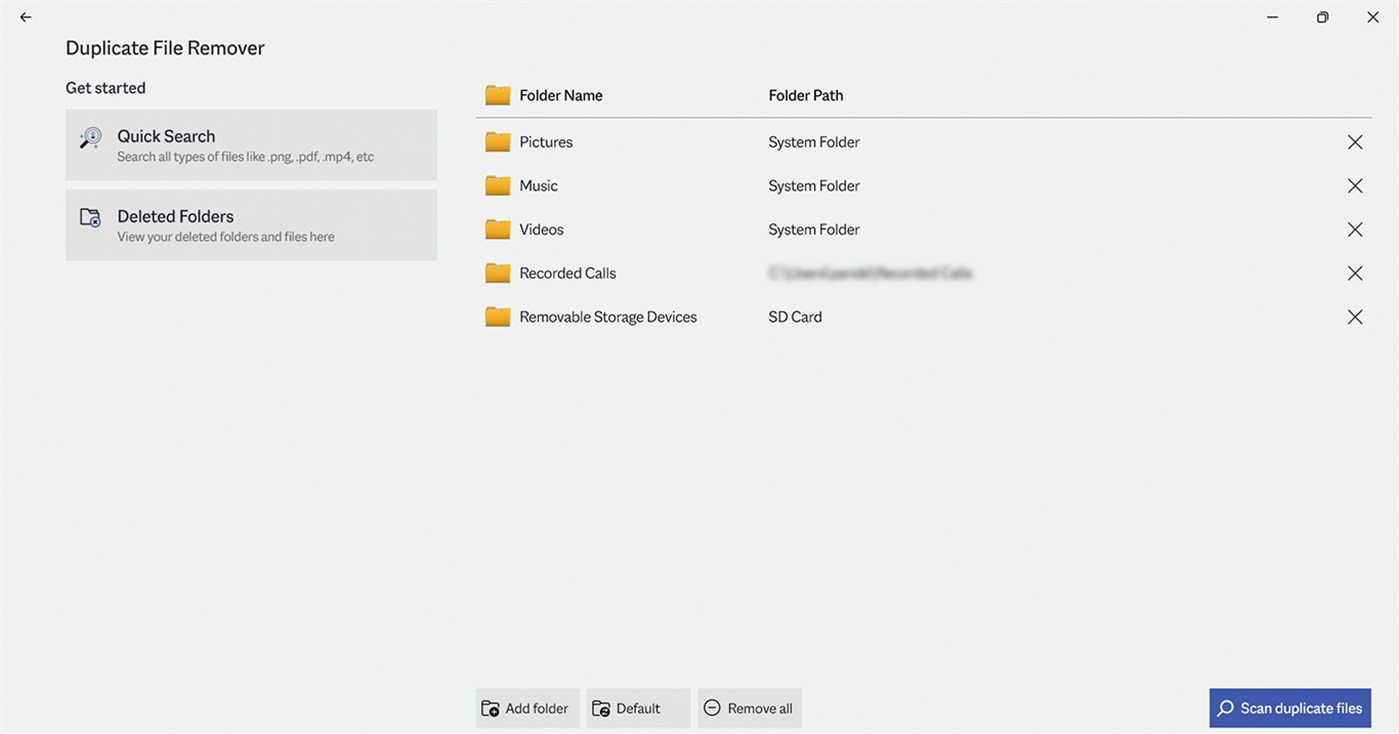1399x734 pixels.
Task: Open Deleted Folders section
Action: click(251, 225)
